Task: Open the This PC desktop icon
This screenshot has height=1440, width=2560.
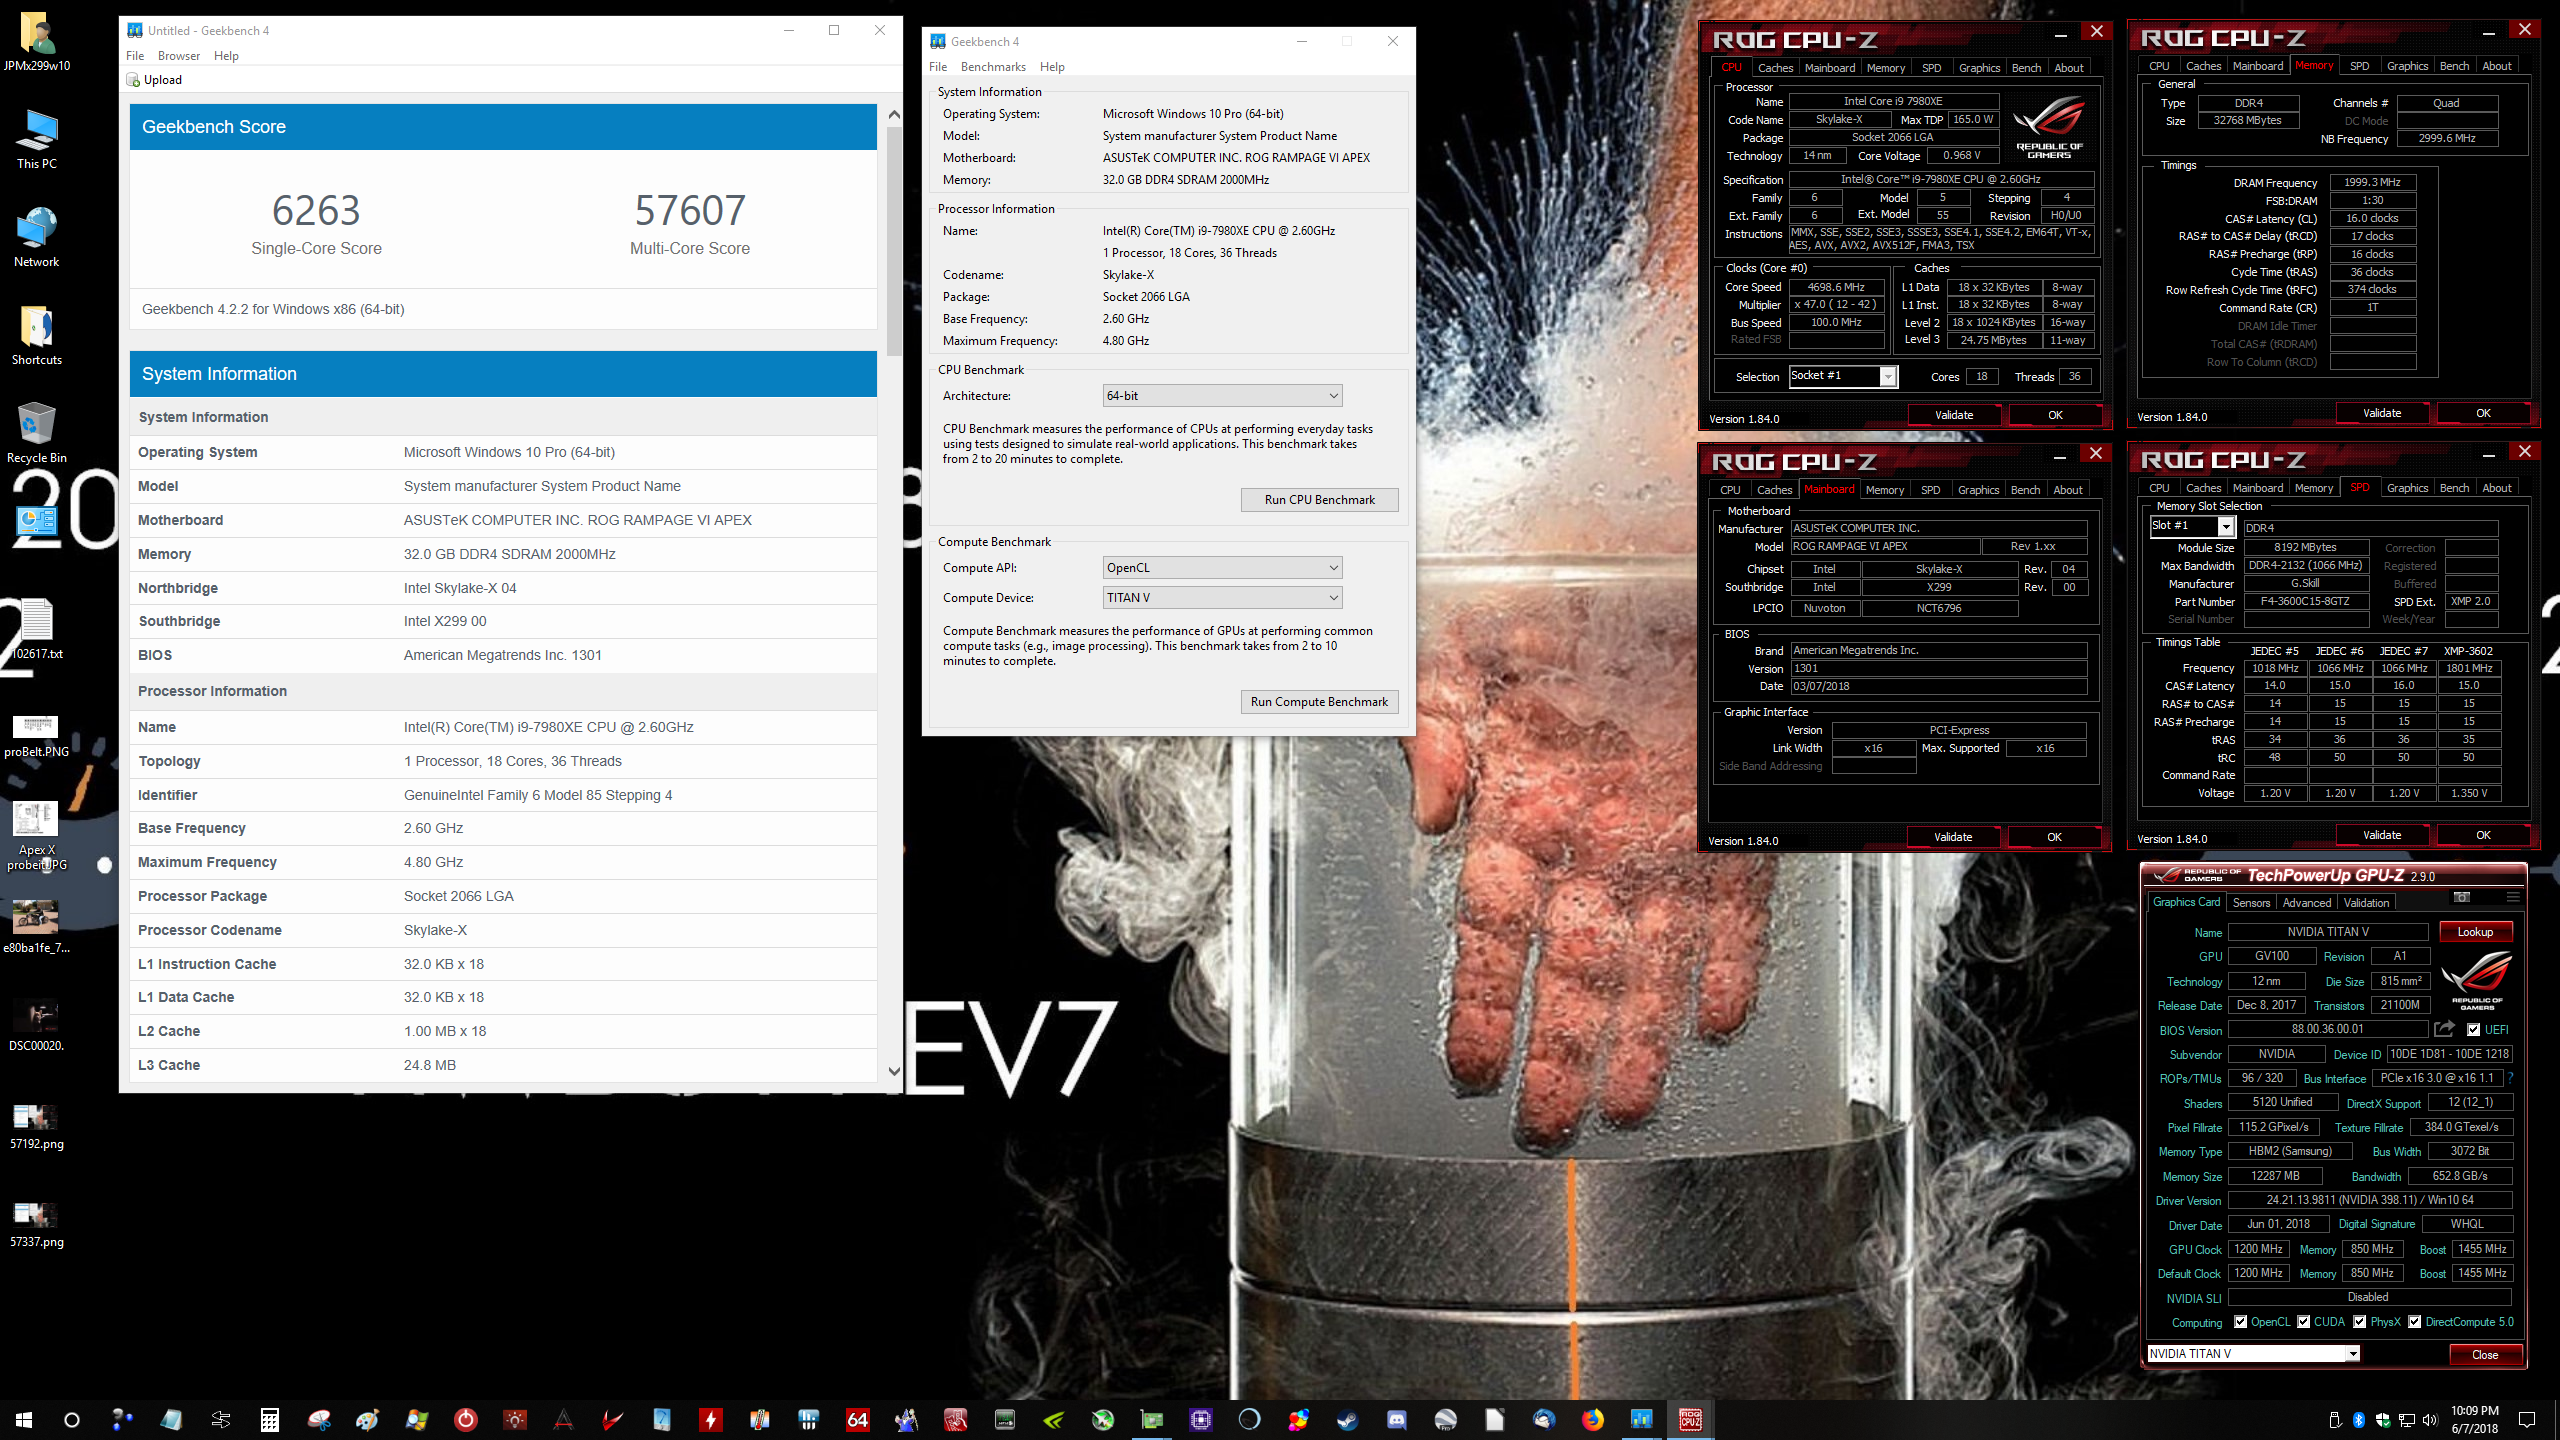Action: tap(37, 140)
